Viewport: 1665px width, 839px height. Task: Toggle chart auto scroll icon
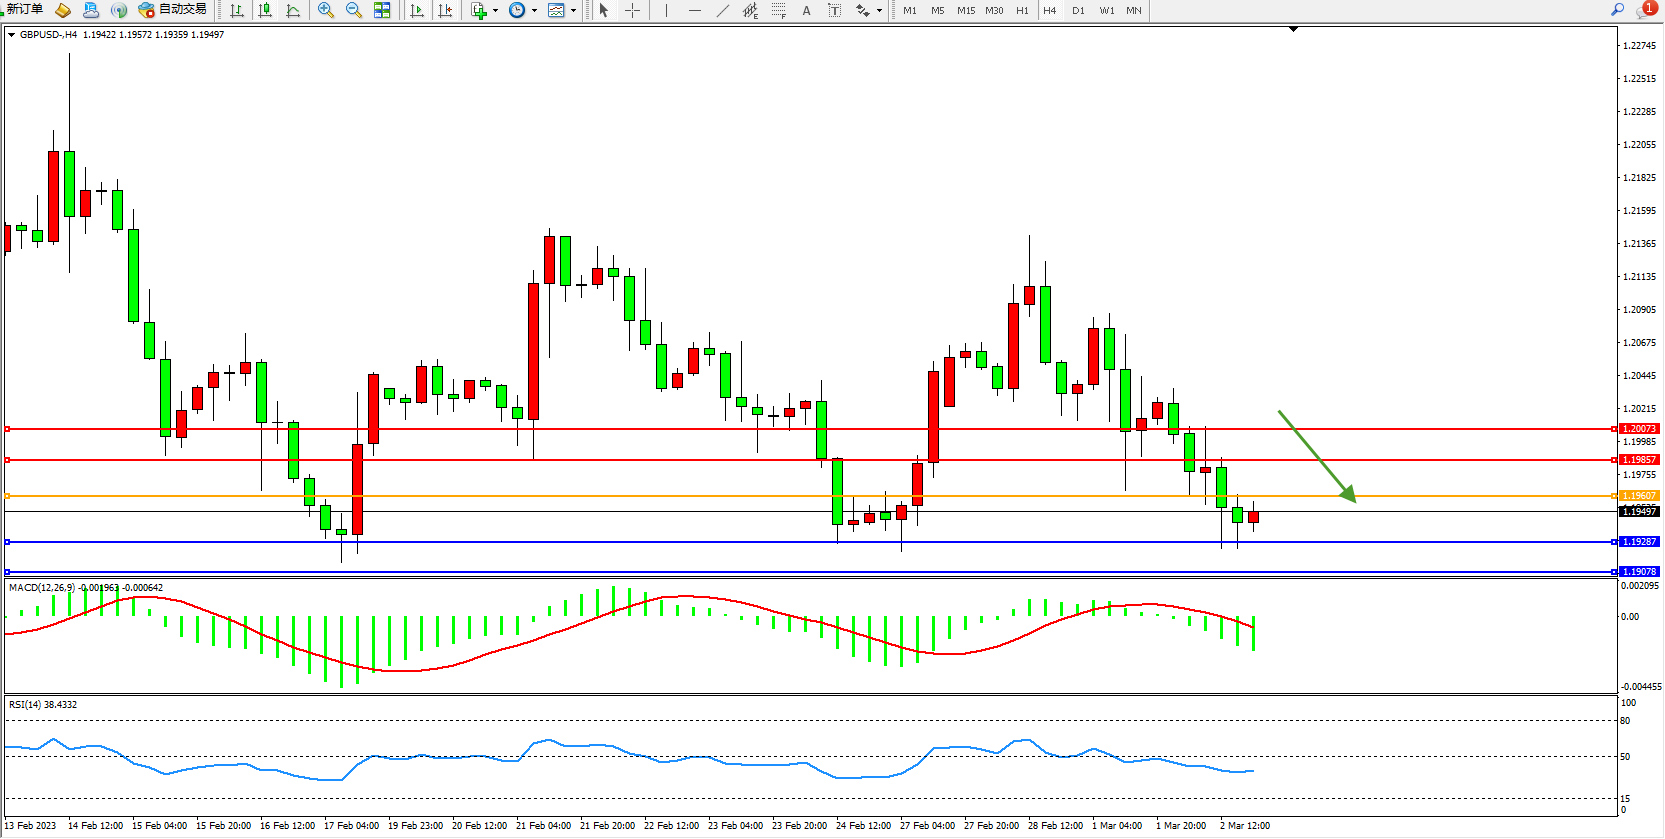(417, 10)
